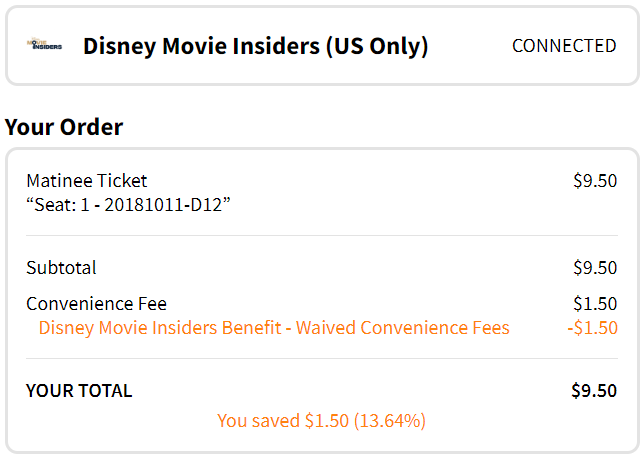Select the Disney Movie Insiders (US Only) title

click(x=255, y=46)
